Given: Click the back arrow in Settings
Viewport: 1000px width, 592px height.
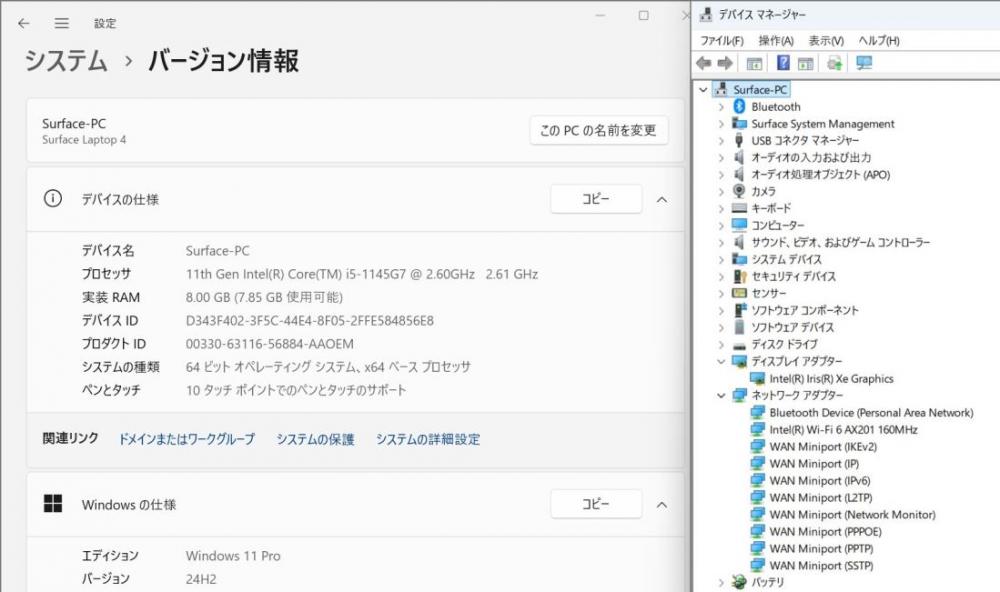Looking at the screenshot, I should point(24,24).
